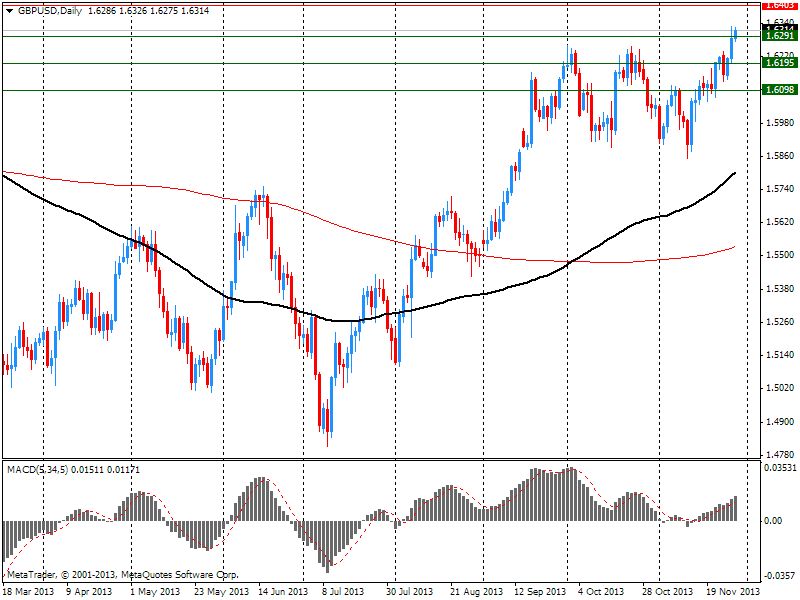Viewport: 800px width, 600px height.
Task: Click the 18 Mar 2013 date label
Action: coord(28,591)
